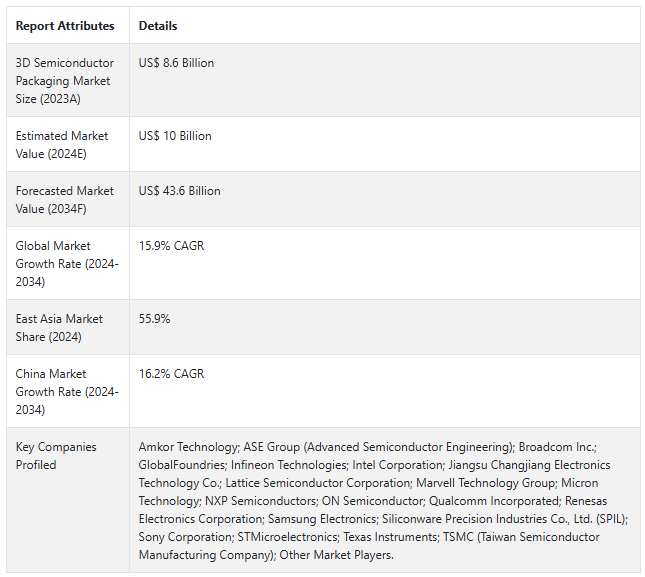Image resolution: width=645 pixels, height=577 pixels.
Task: Click Other Market Players text
Action: tap(336, 555)
